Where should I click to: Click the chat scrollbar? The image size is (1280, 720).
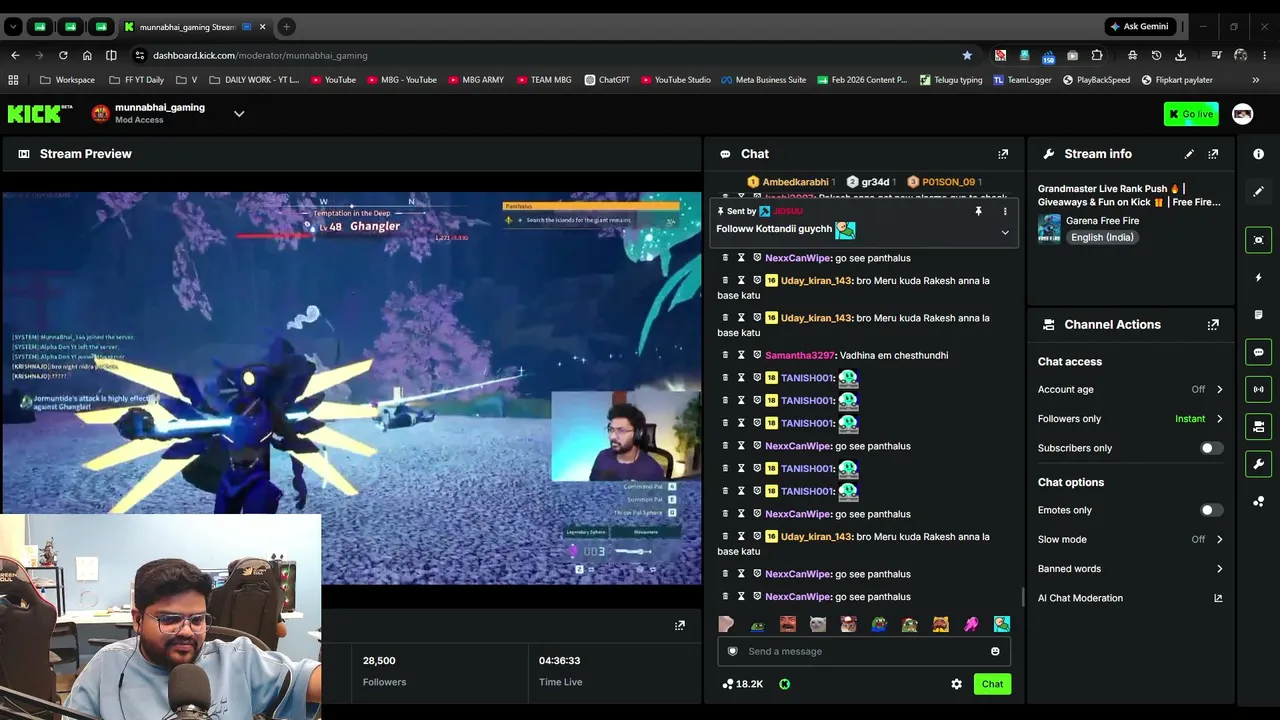[x=1022, y=596]
